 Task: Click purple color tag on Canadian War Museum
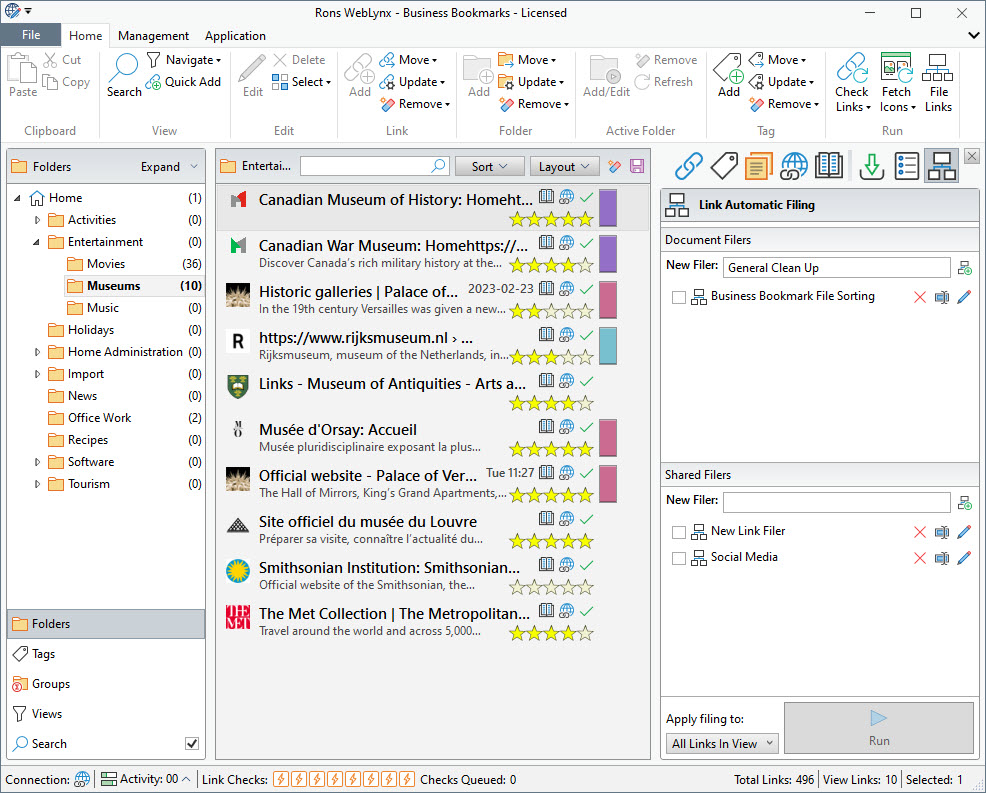[x=607, y=253]
